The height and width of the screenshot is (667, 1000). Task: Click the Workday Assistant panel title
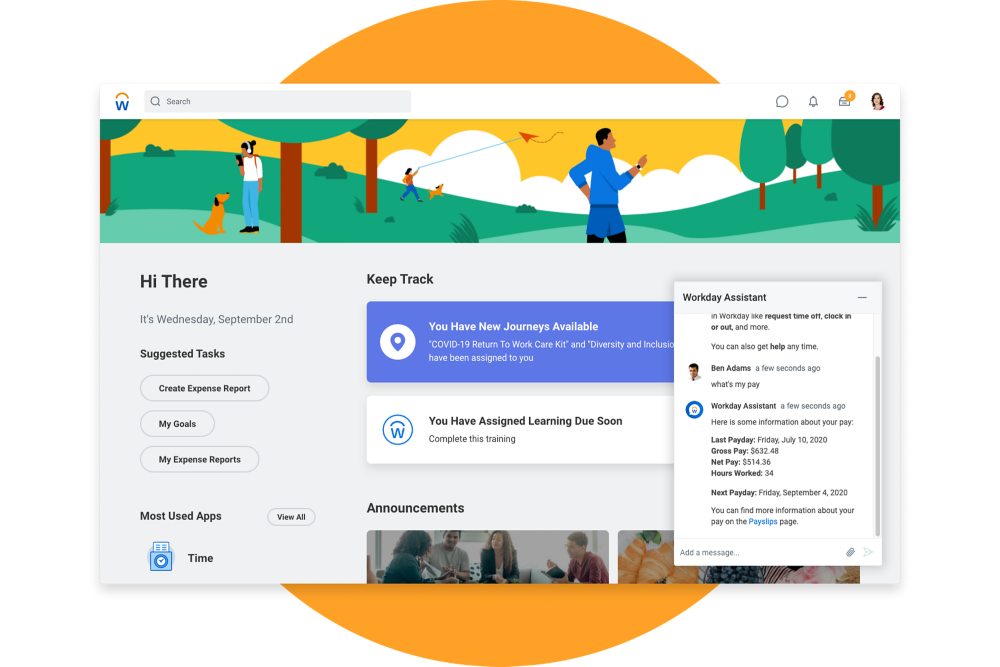click(x=724, y=298)
